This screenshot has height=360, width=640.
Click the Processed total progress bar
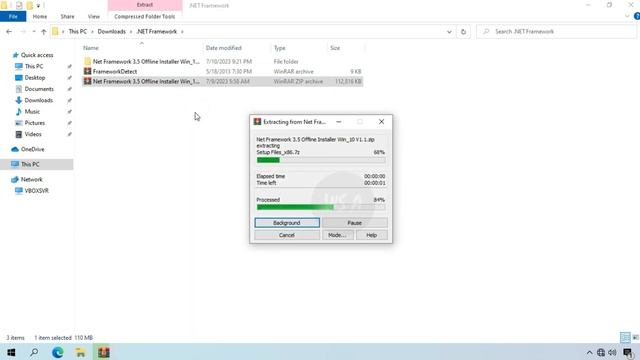(x=321, y=207)
